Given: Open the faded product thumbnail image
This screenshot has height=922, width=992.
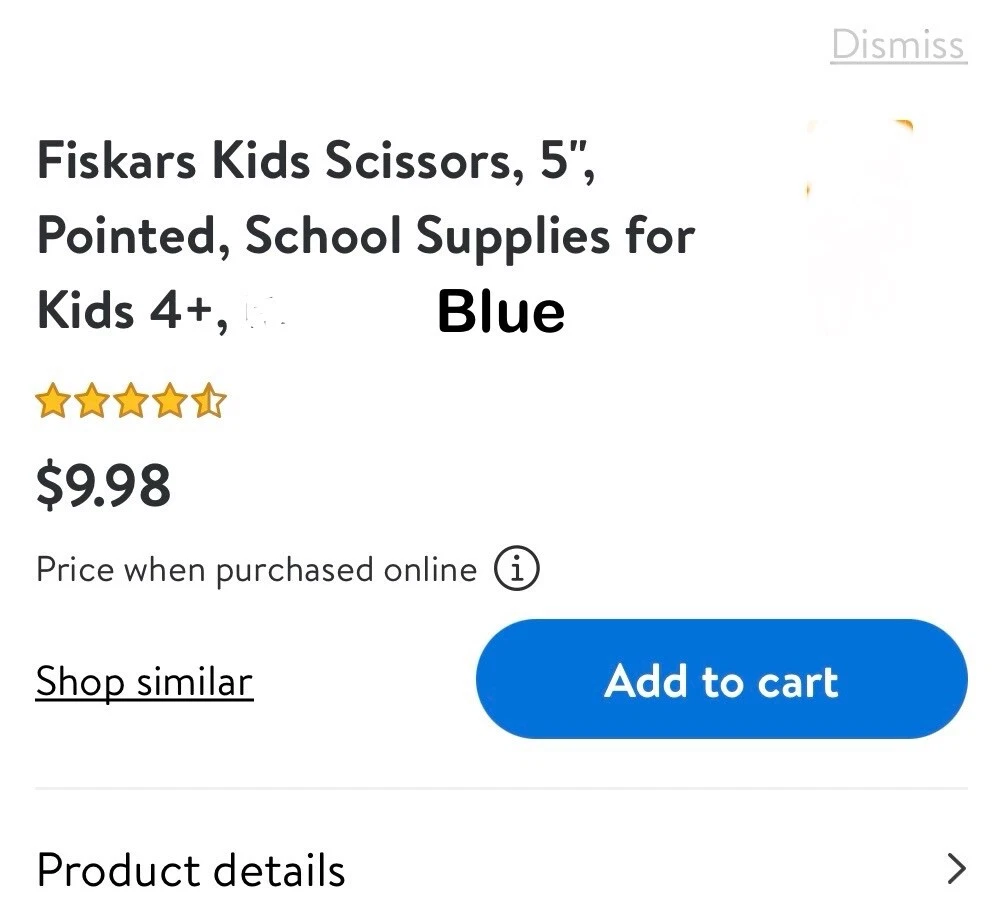Looking at the screenshot, I should pyautogui.click(x=864, y=225).
